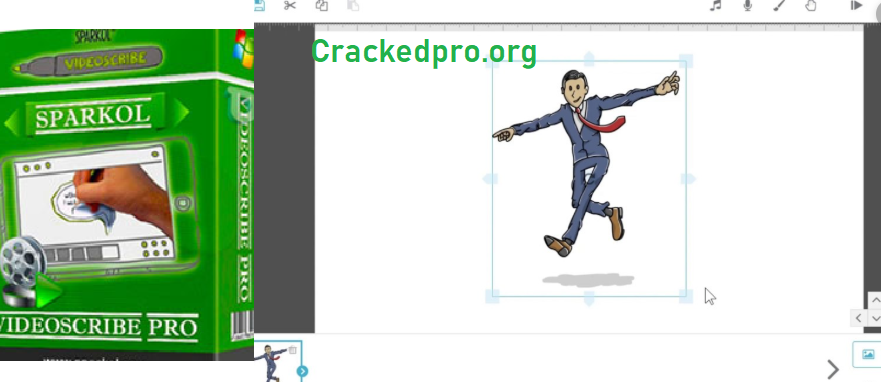This screenshot has height=382, width=881.
Task: Click the Save floppy disk icon
Action: tap(260, 5)
